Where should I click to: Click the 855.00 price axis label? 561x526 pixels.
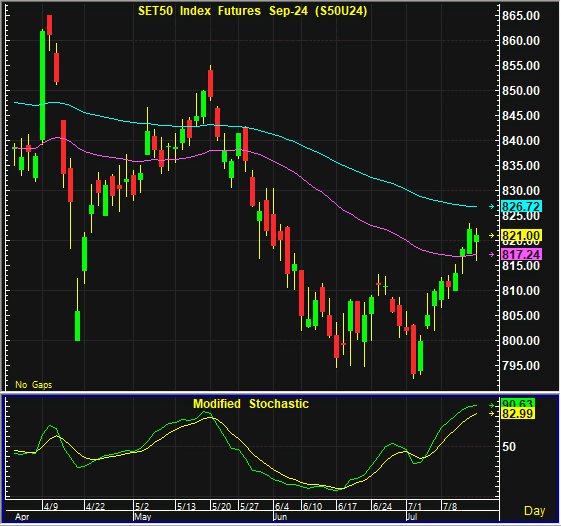[521, 66]
